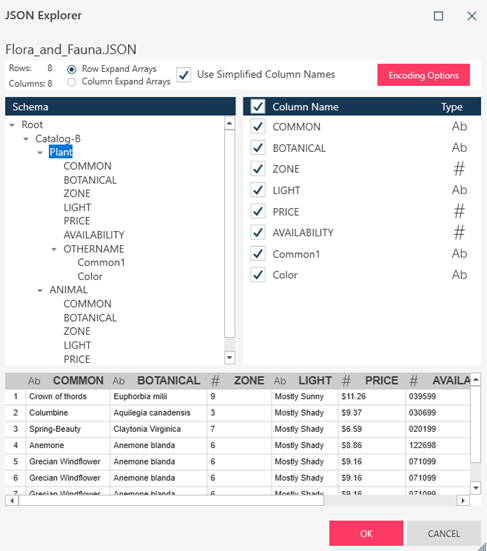Click the 'Spring-Beauty' cell
The height and width of the screenshot is (551, 487).
[68, 429]
